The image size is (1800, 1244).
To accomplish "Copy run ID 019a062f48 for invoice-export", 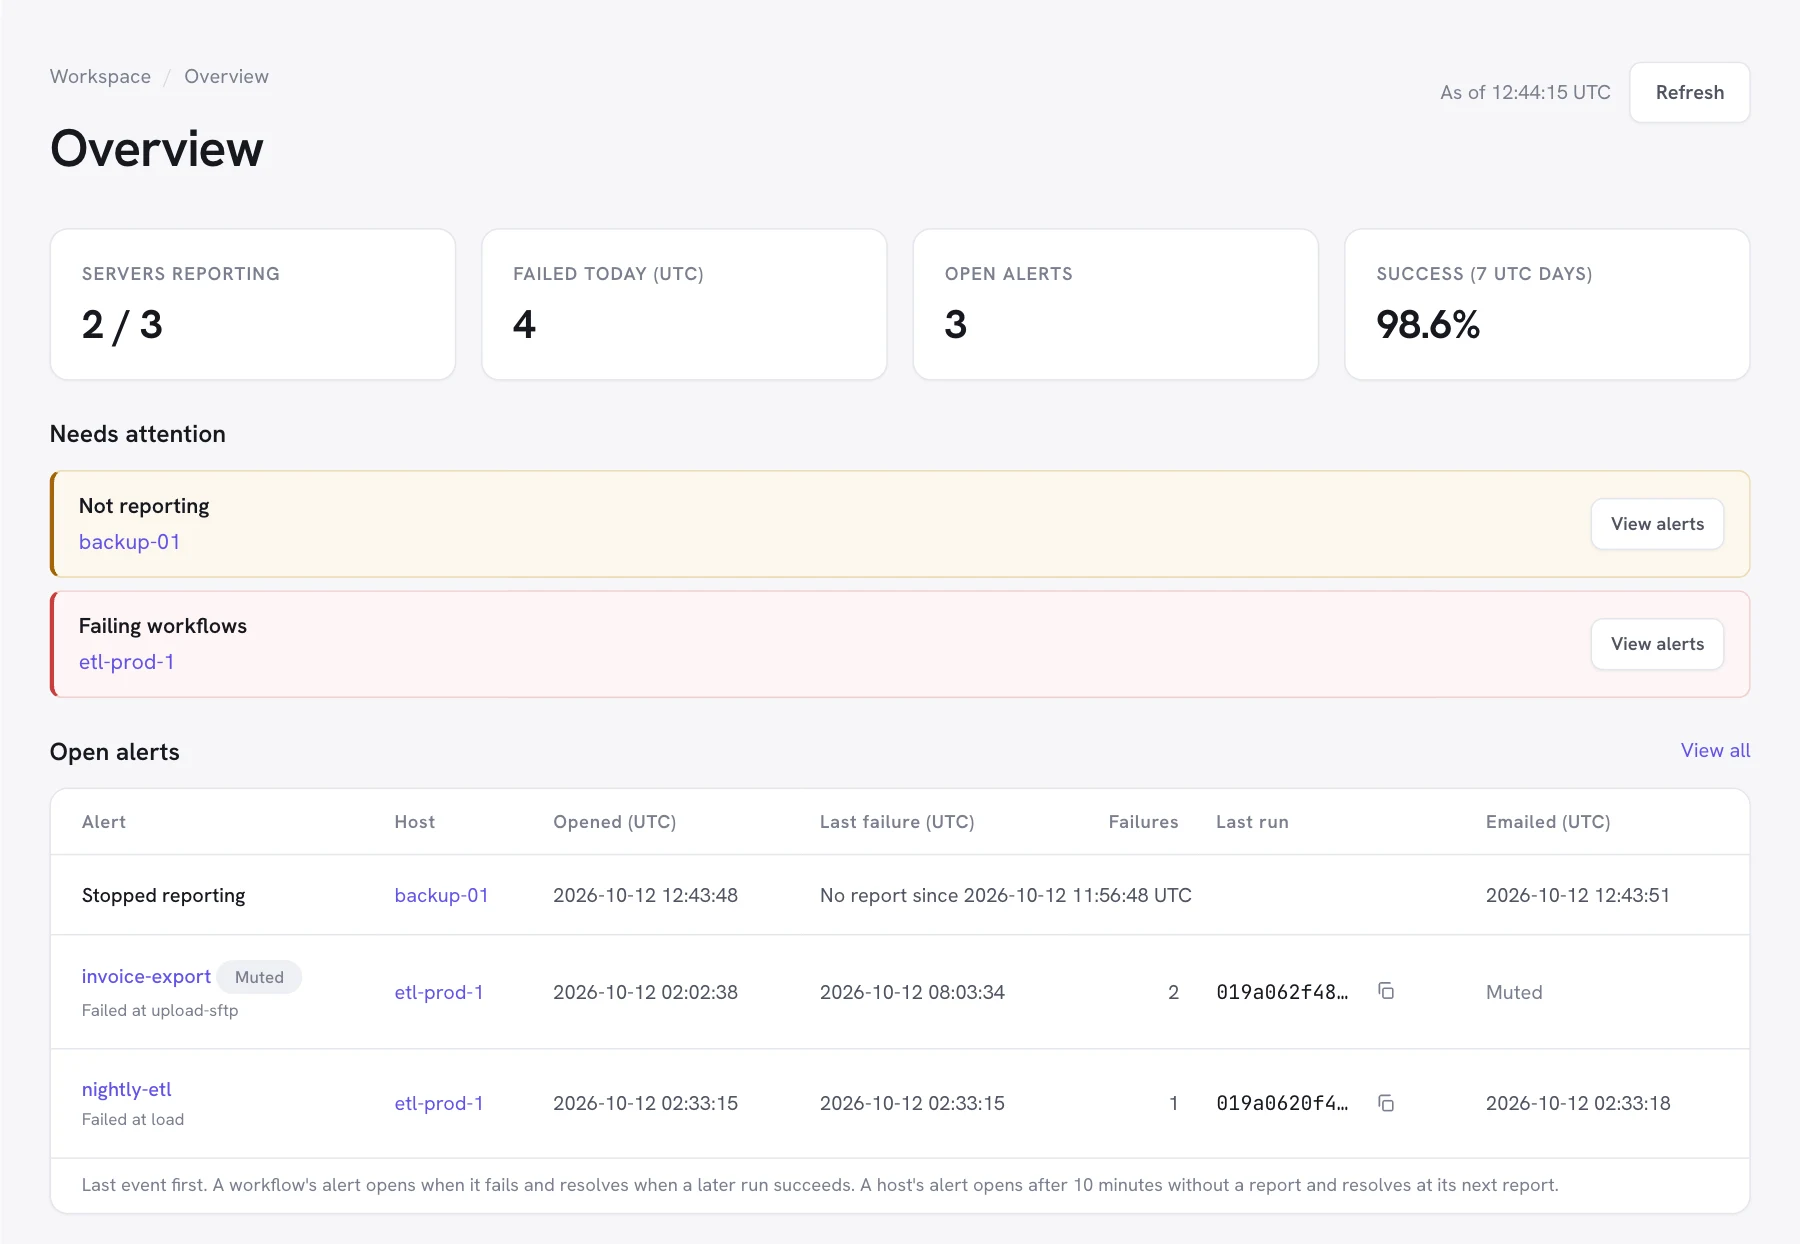I will pyautogui.click(x=1386, y=991).
